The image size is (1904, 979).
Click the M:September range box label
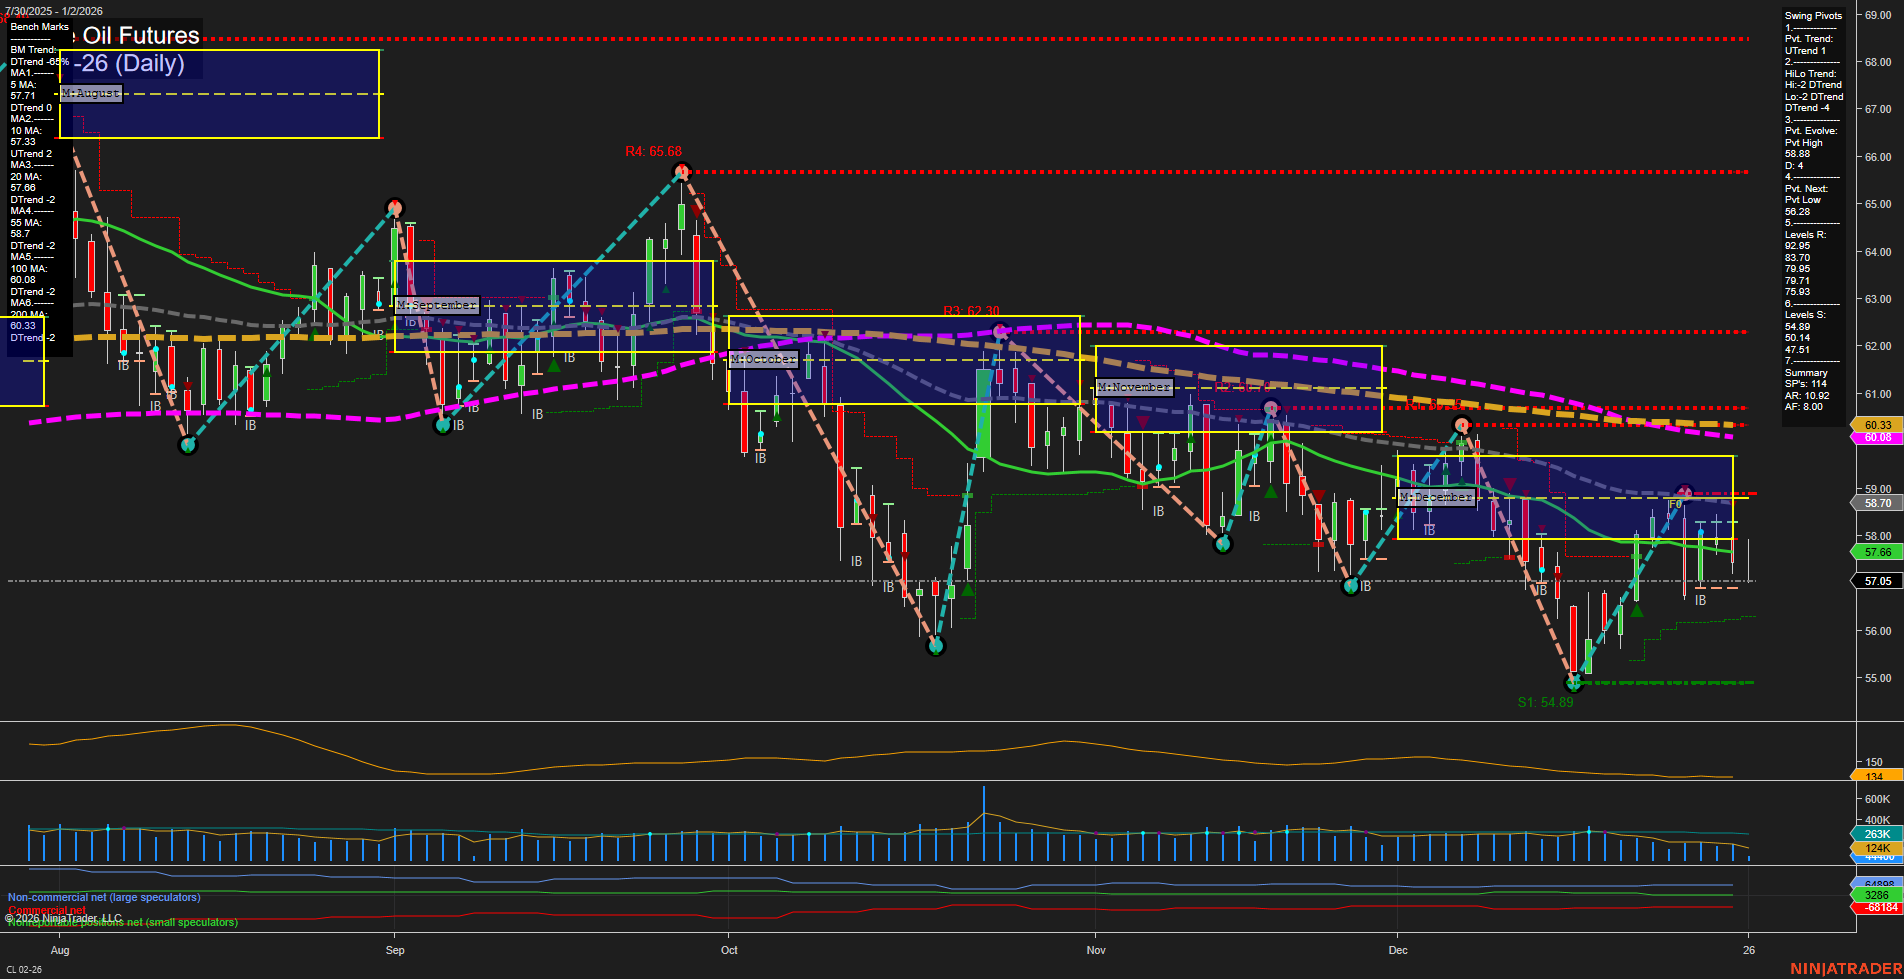tap(437, 305)
